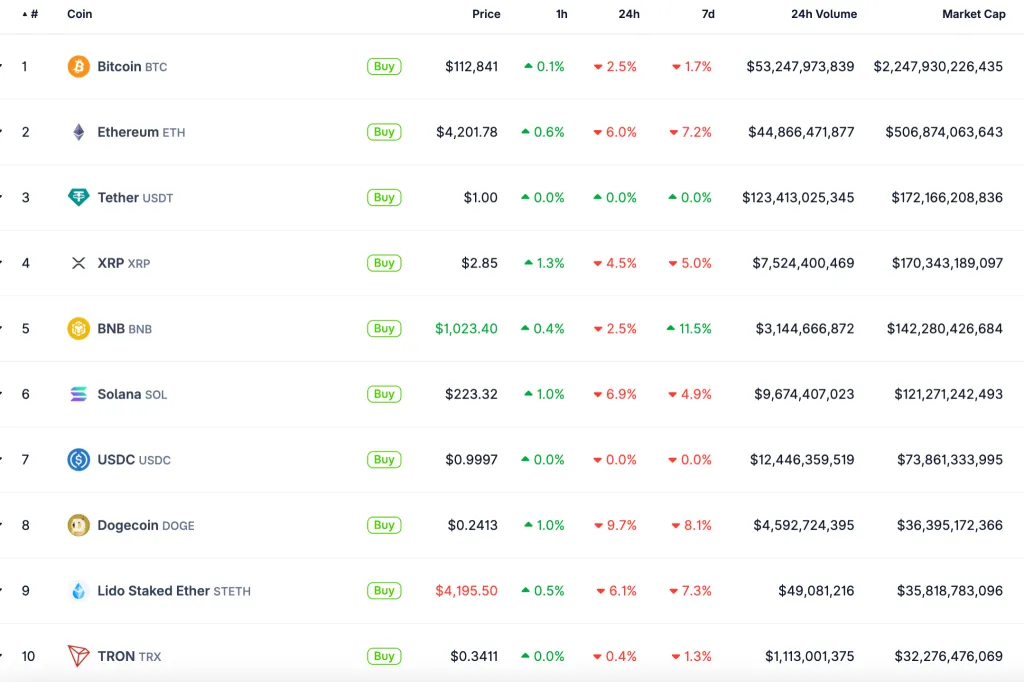The width and height of the screenshot is (1024, 682).
Task: Sort by the Market Cap column header
Action: pyautogui.click(x=973, y=14)
